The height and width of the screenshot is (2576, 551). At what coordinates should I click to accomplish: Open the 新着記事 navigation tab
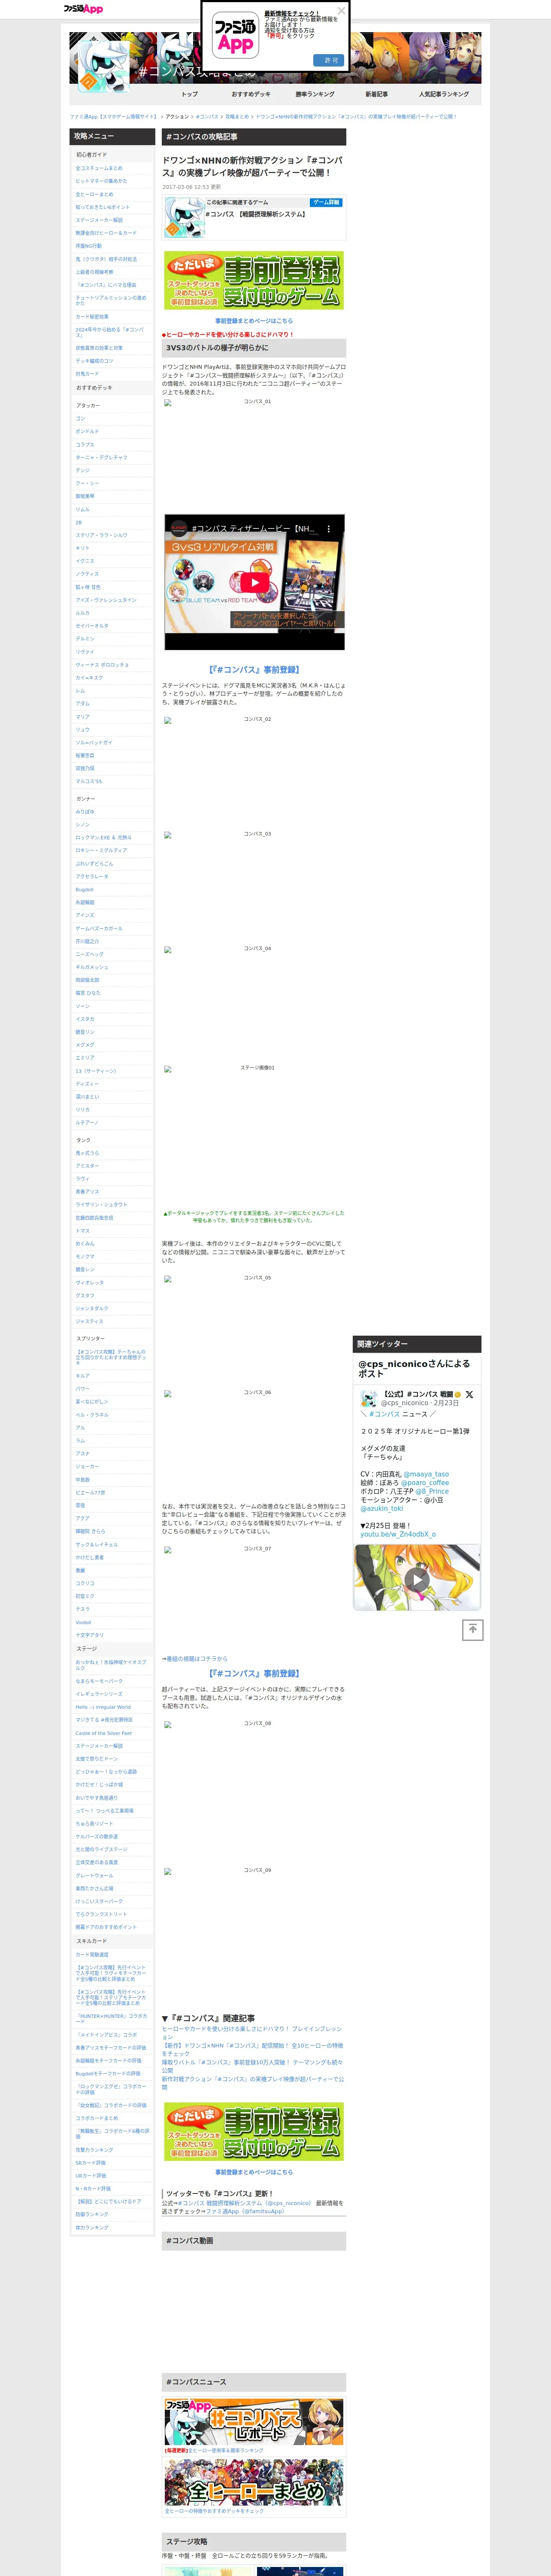[x=376, y=94]
